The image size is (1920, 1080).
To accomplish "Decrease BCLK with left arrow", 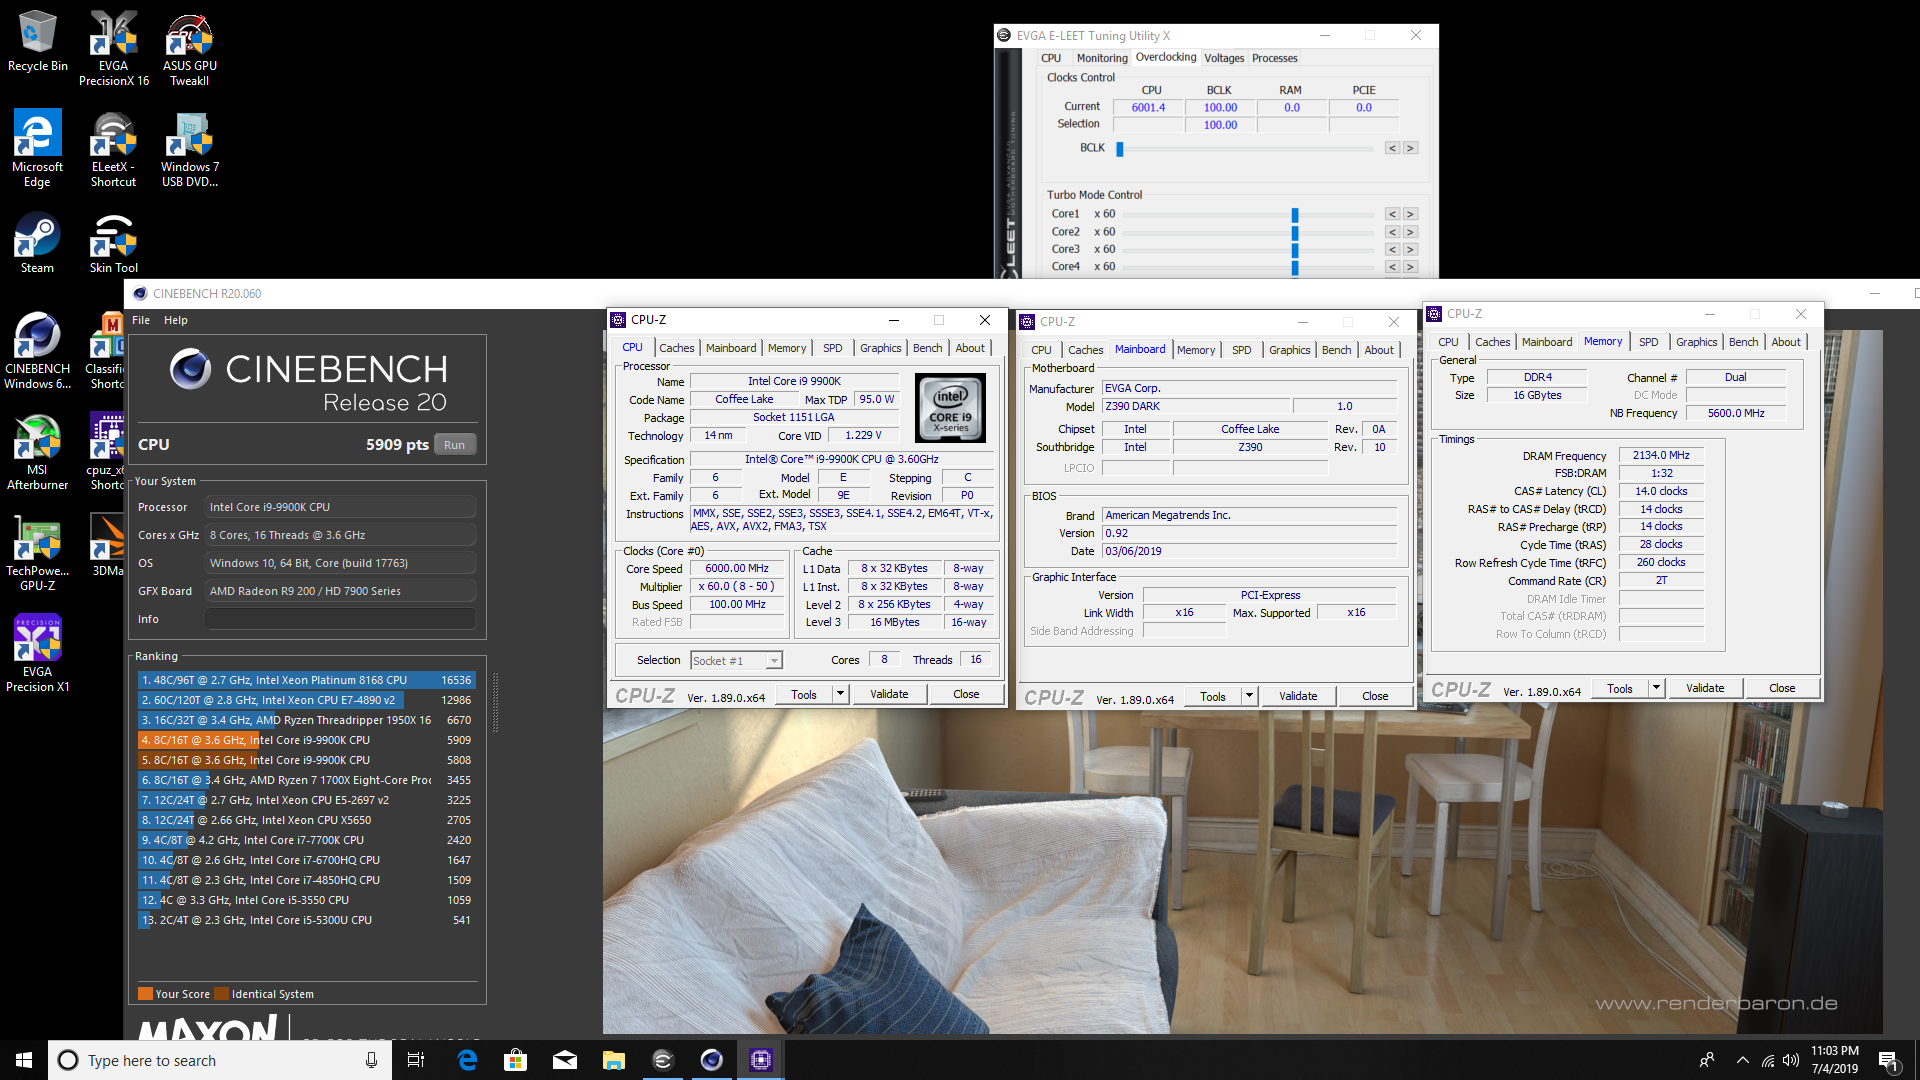I will (x=1391, y=148).
